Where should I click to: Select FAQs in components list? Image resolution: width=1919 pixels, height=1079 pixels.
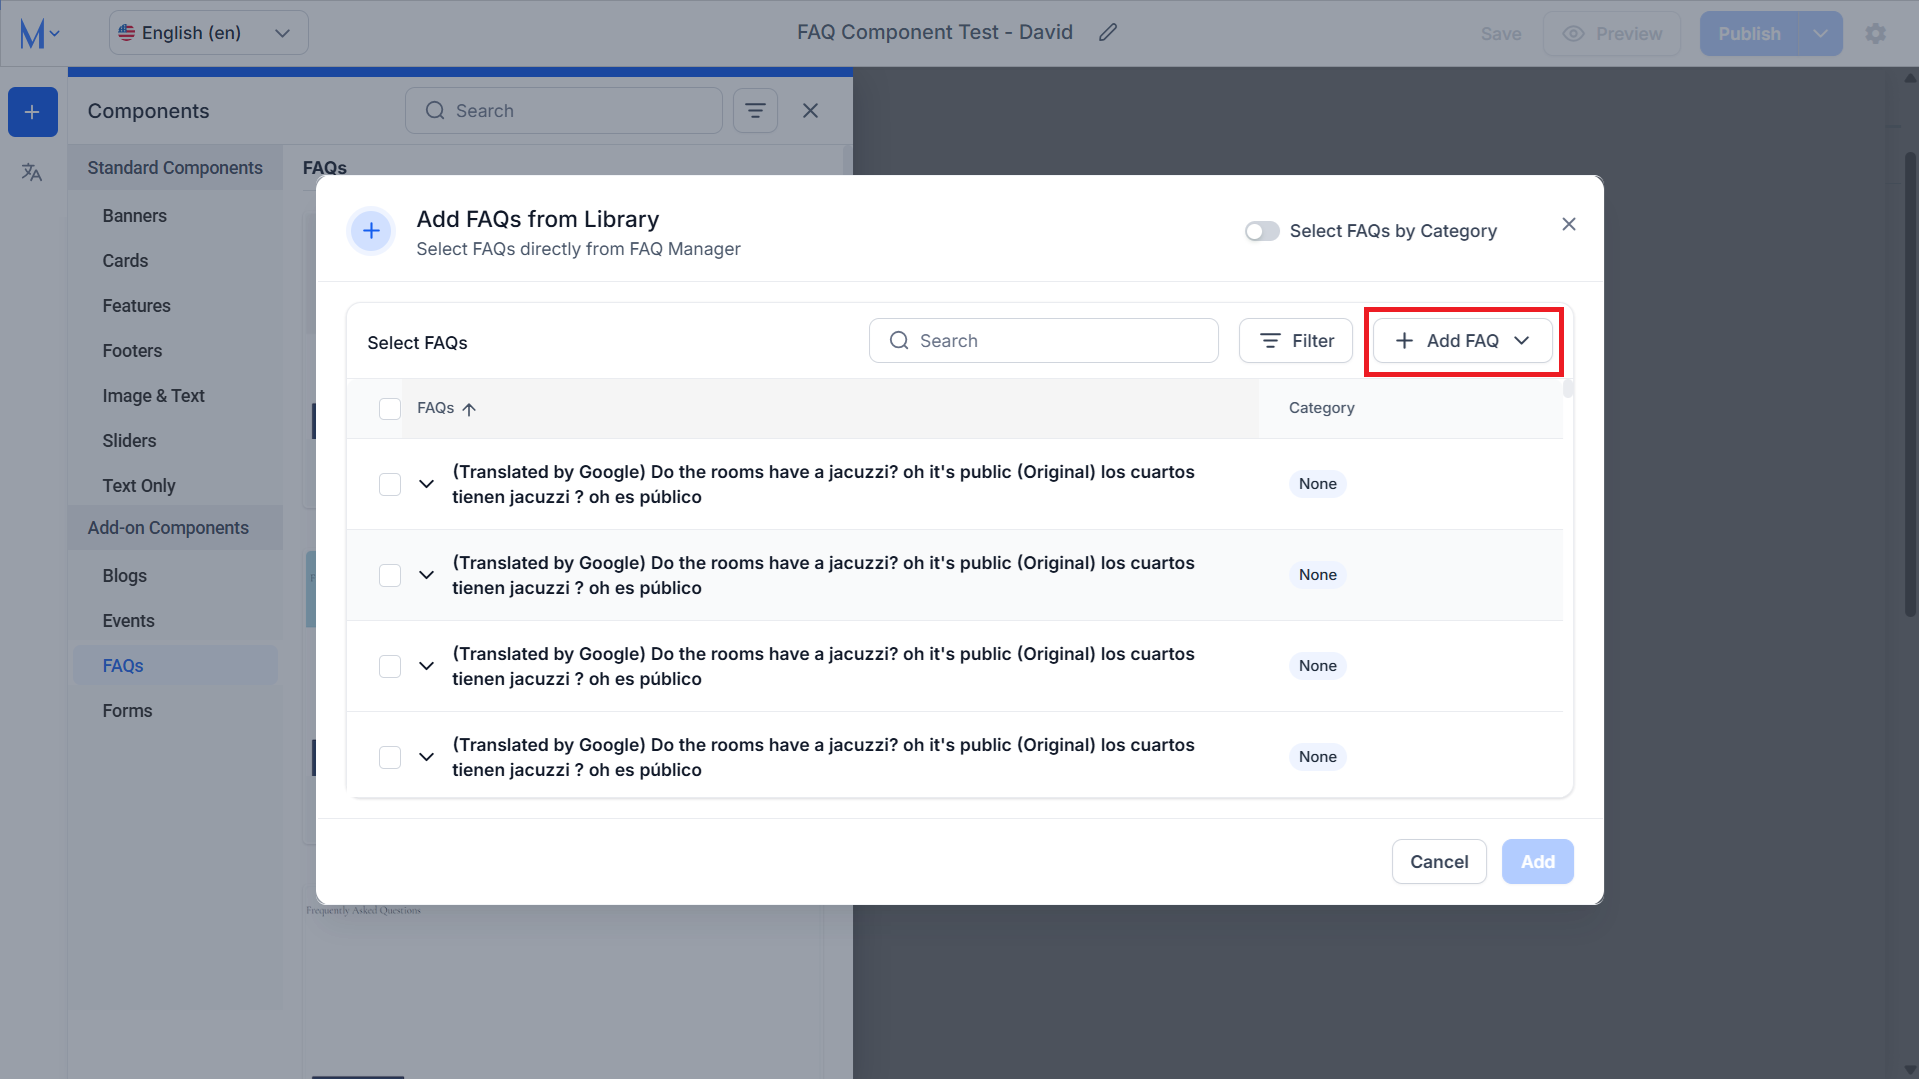coord(175,666)
